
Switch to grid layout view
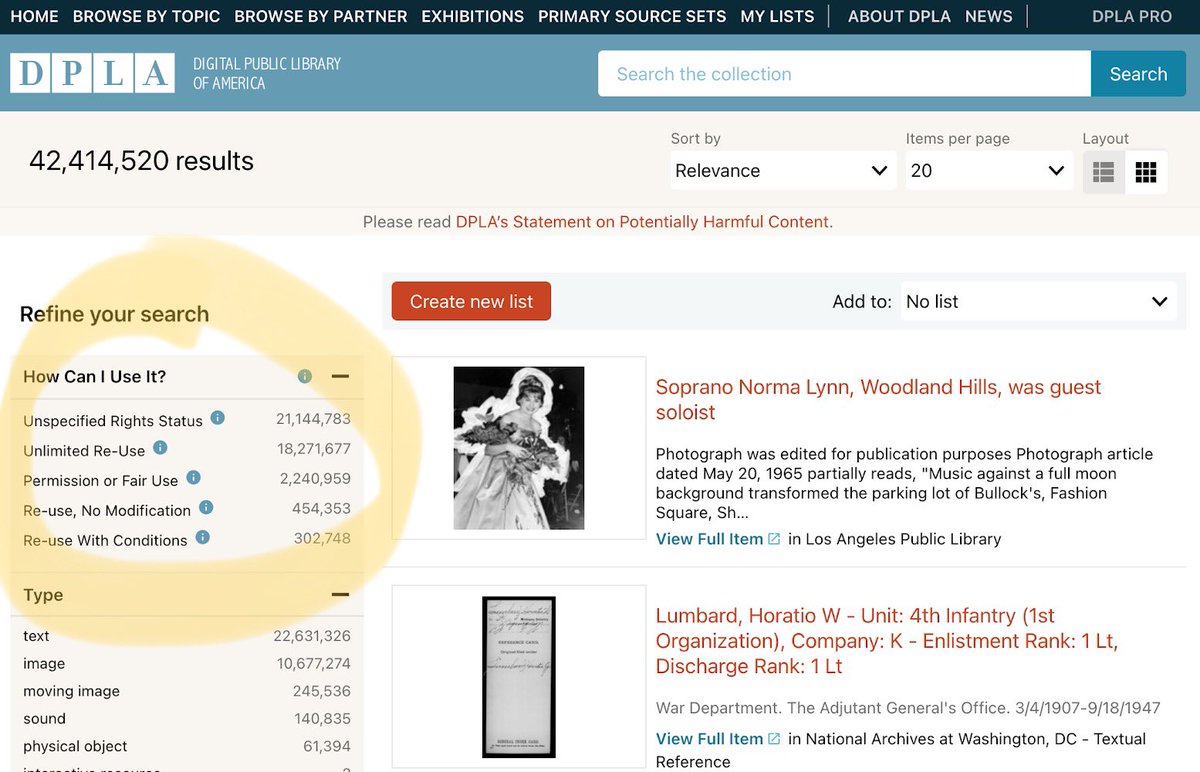click(x=1147, y=171)
